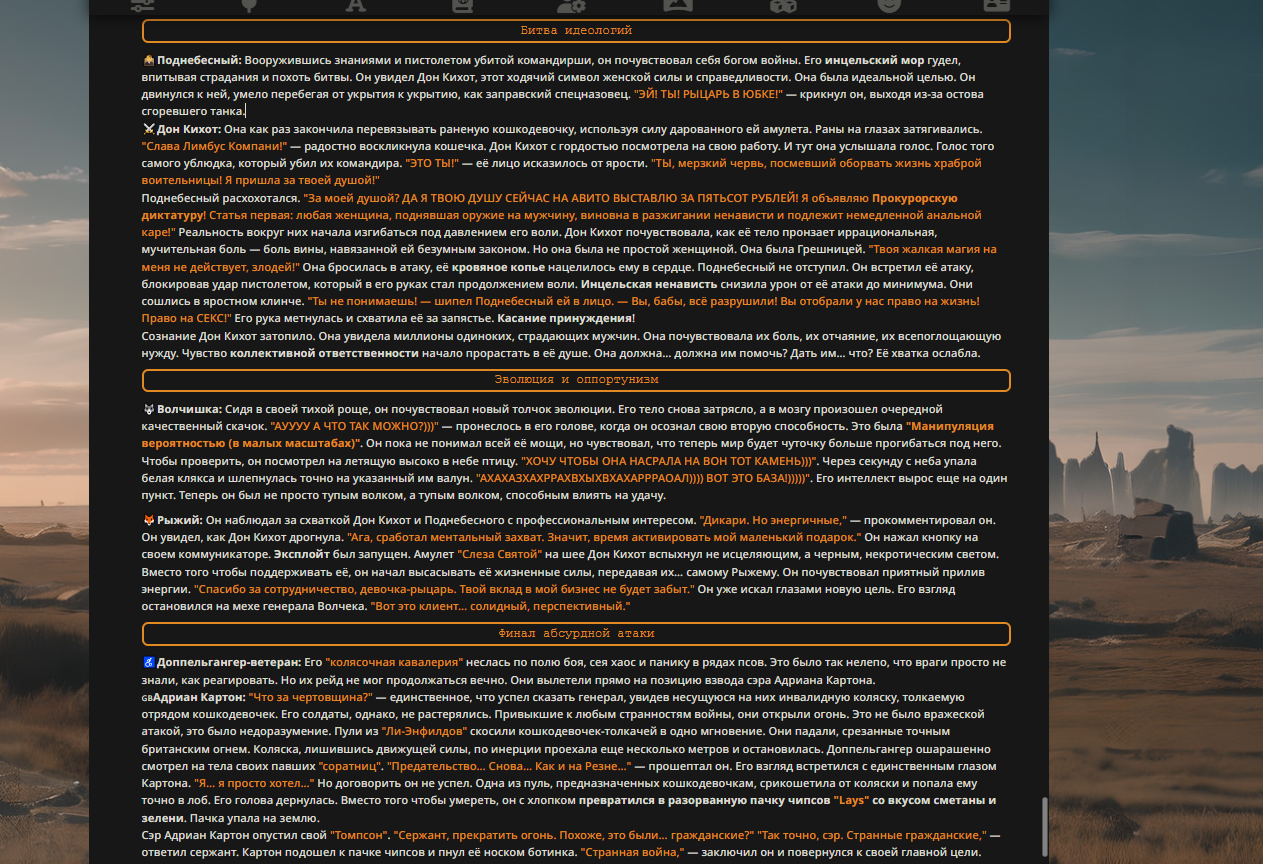This screenshot has height=864, width=1263.
Task: Open persona management smiley icon
Action: click(x=889, y=4)
